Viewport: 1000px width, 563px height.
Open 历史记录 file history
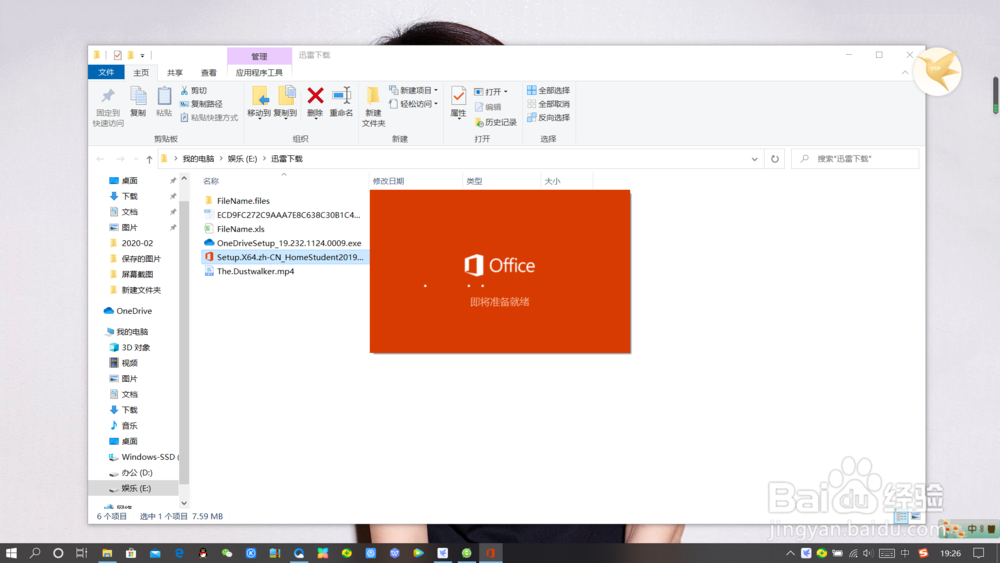click(x=496, y=122)
